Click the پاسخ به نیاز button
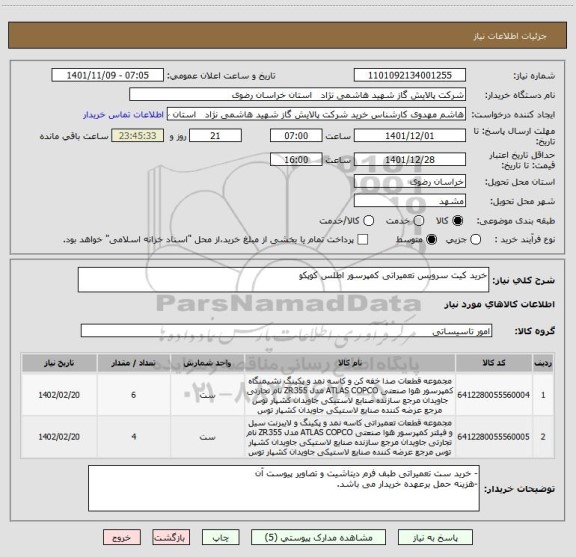Screen dimensions: 576x557 coord(435,538)
